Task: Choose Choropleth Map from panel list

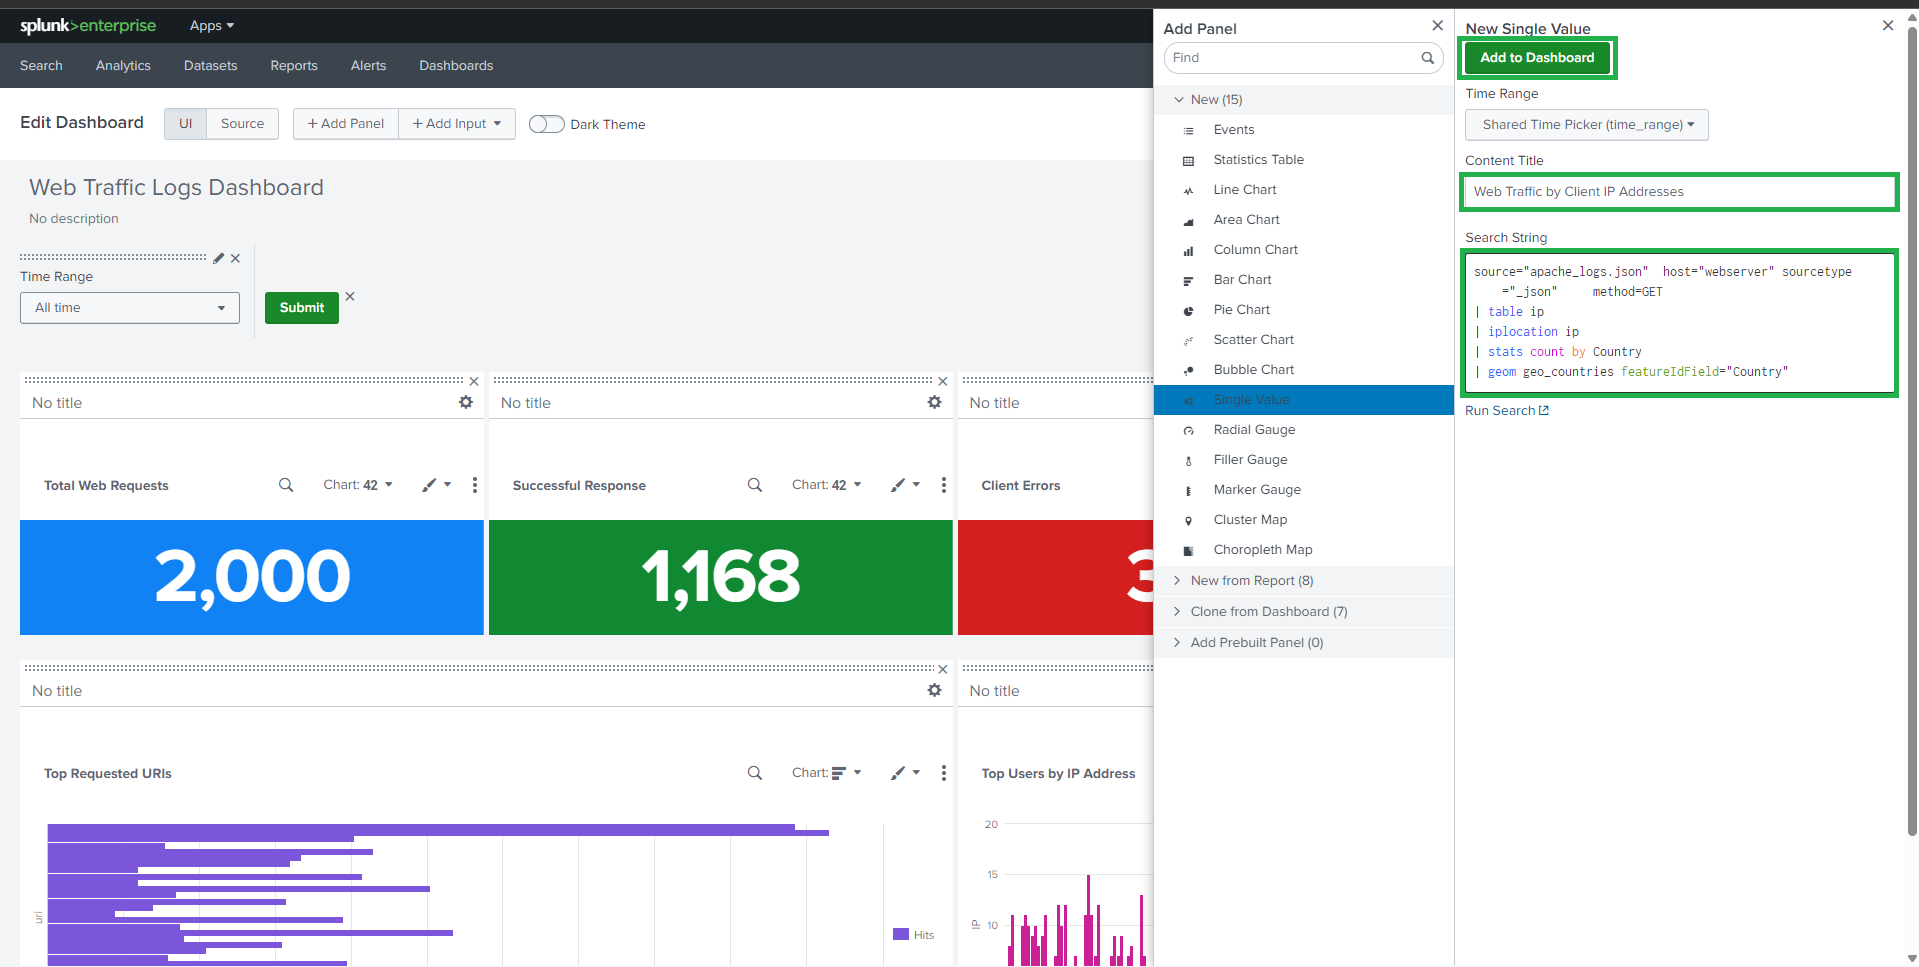Action: pos(1262,550)
